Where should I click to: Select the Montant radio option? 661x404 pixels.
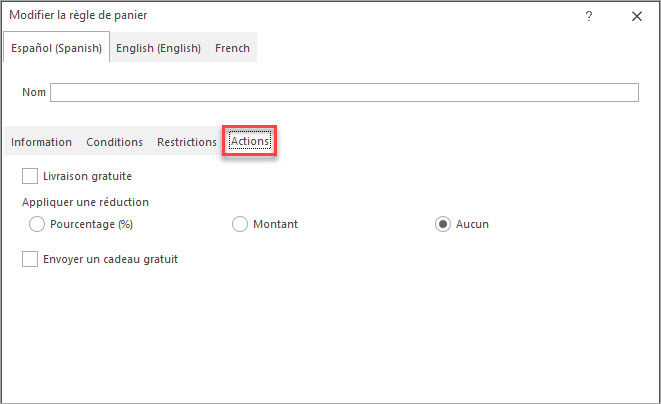coord(240,224)
